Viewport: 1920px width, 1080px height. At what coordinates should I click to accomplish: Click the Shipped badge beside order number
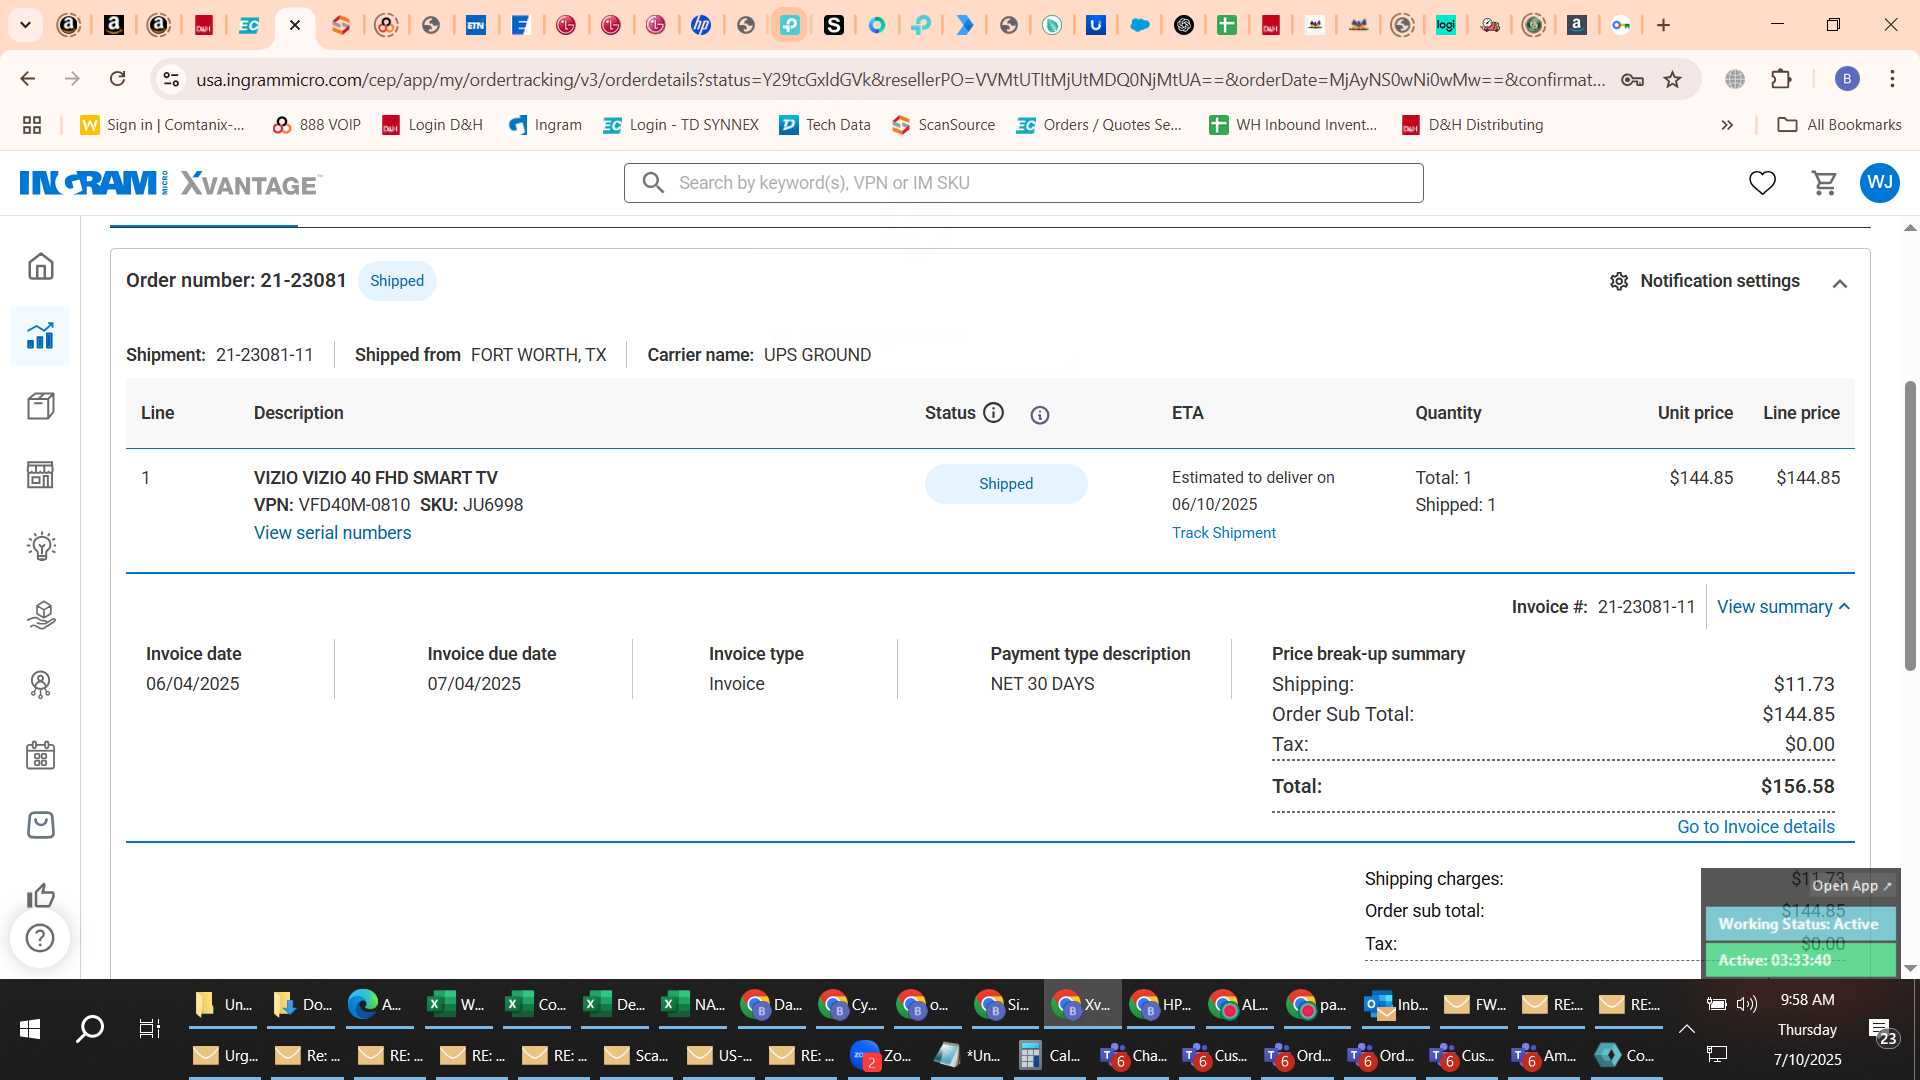coord(397,281)
